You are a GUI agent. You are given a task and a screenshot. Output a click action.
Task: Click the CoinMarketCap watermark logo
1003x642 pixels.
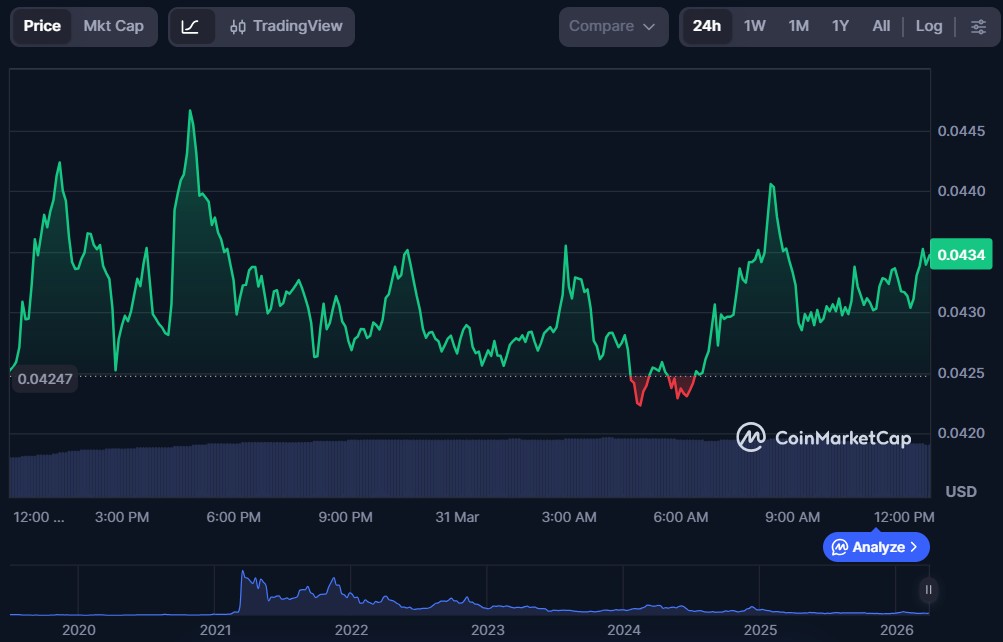click(823, 438)
